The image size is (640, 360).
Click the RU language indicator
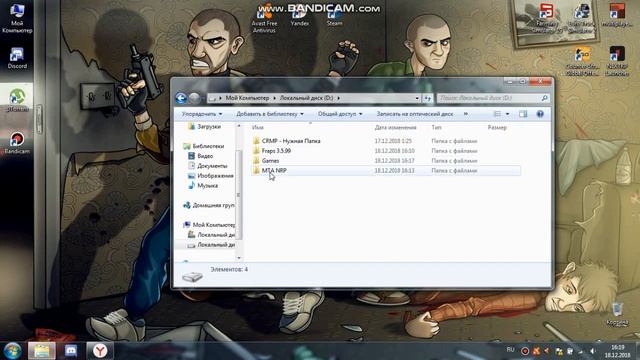coord(510,350)
